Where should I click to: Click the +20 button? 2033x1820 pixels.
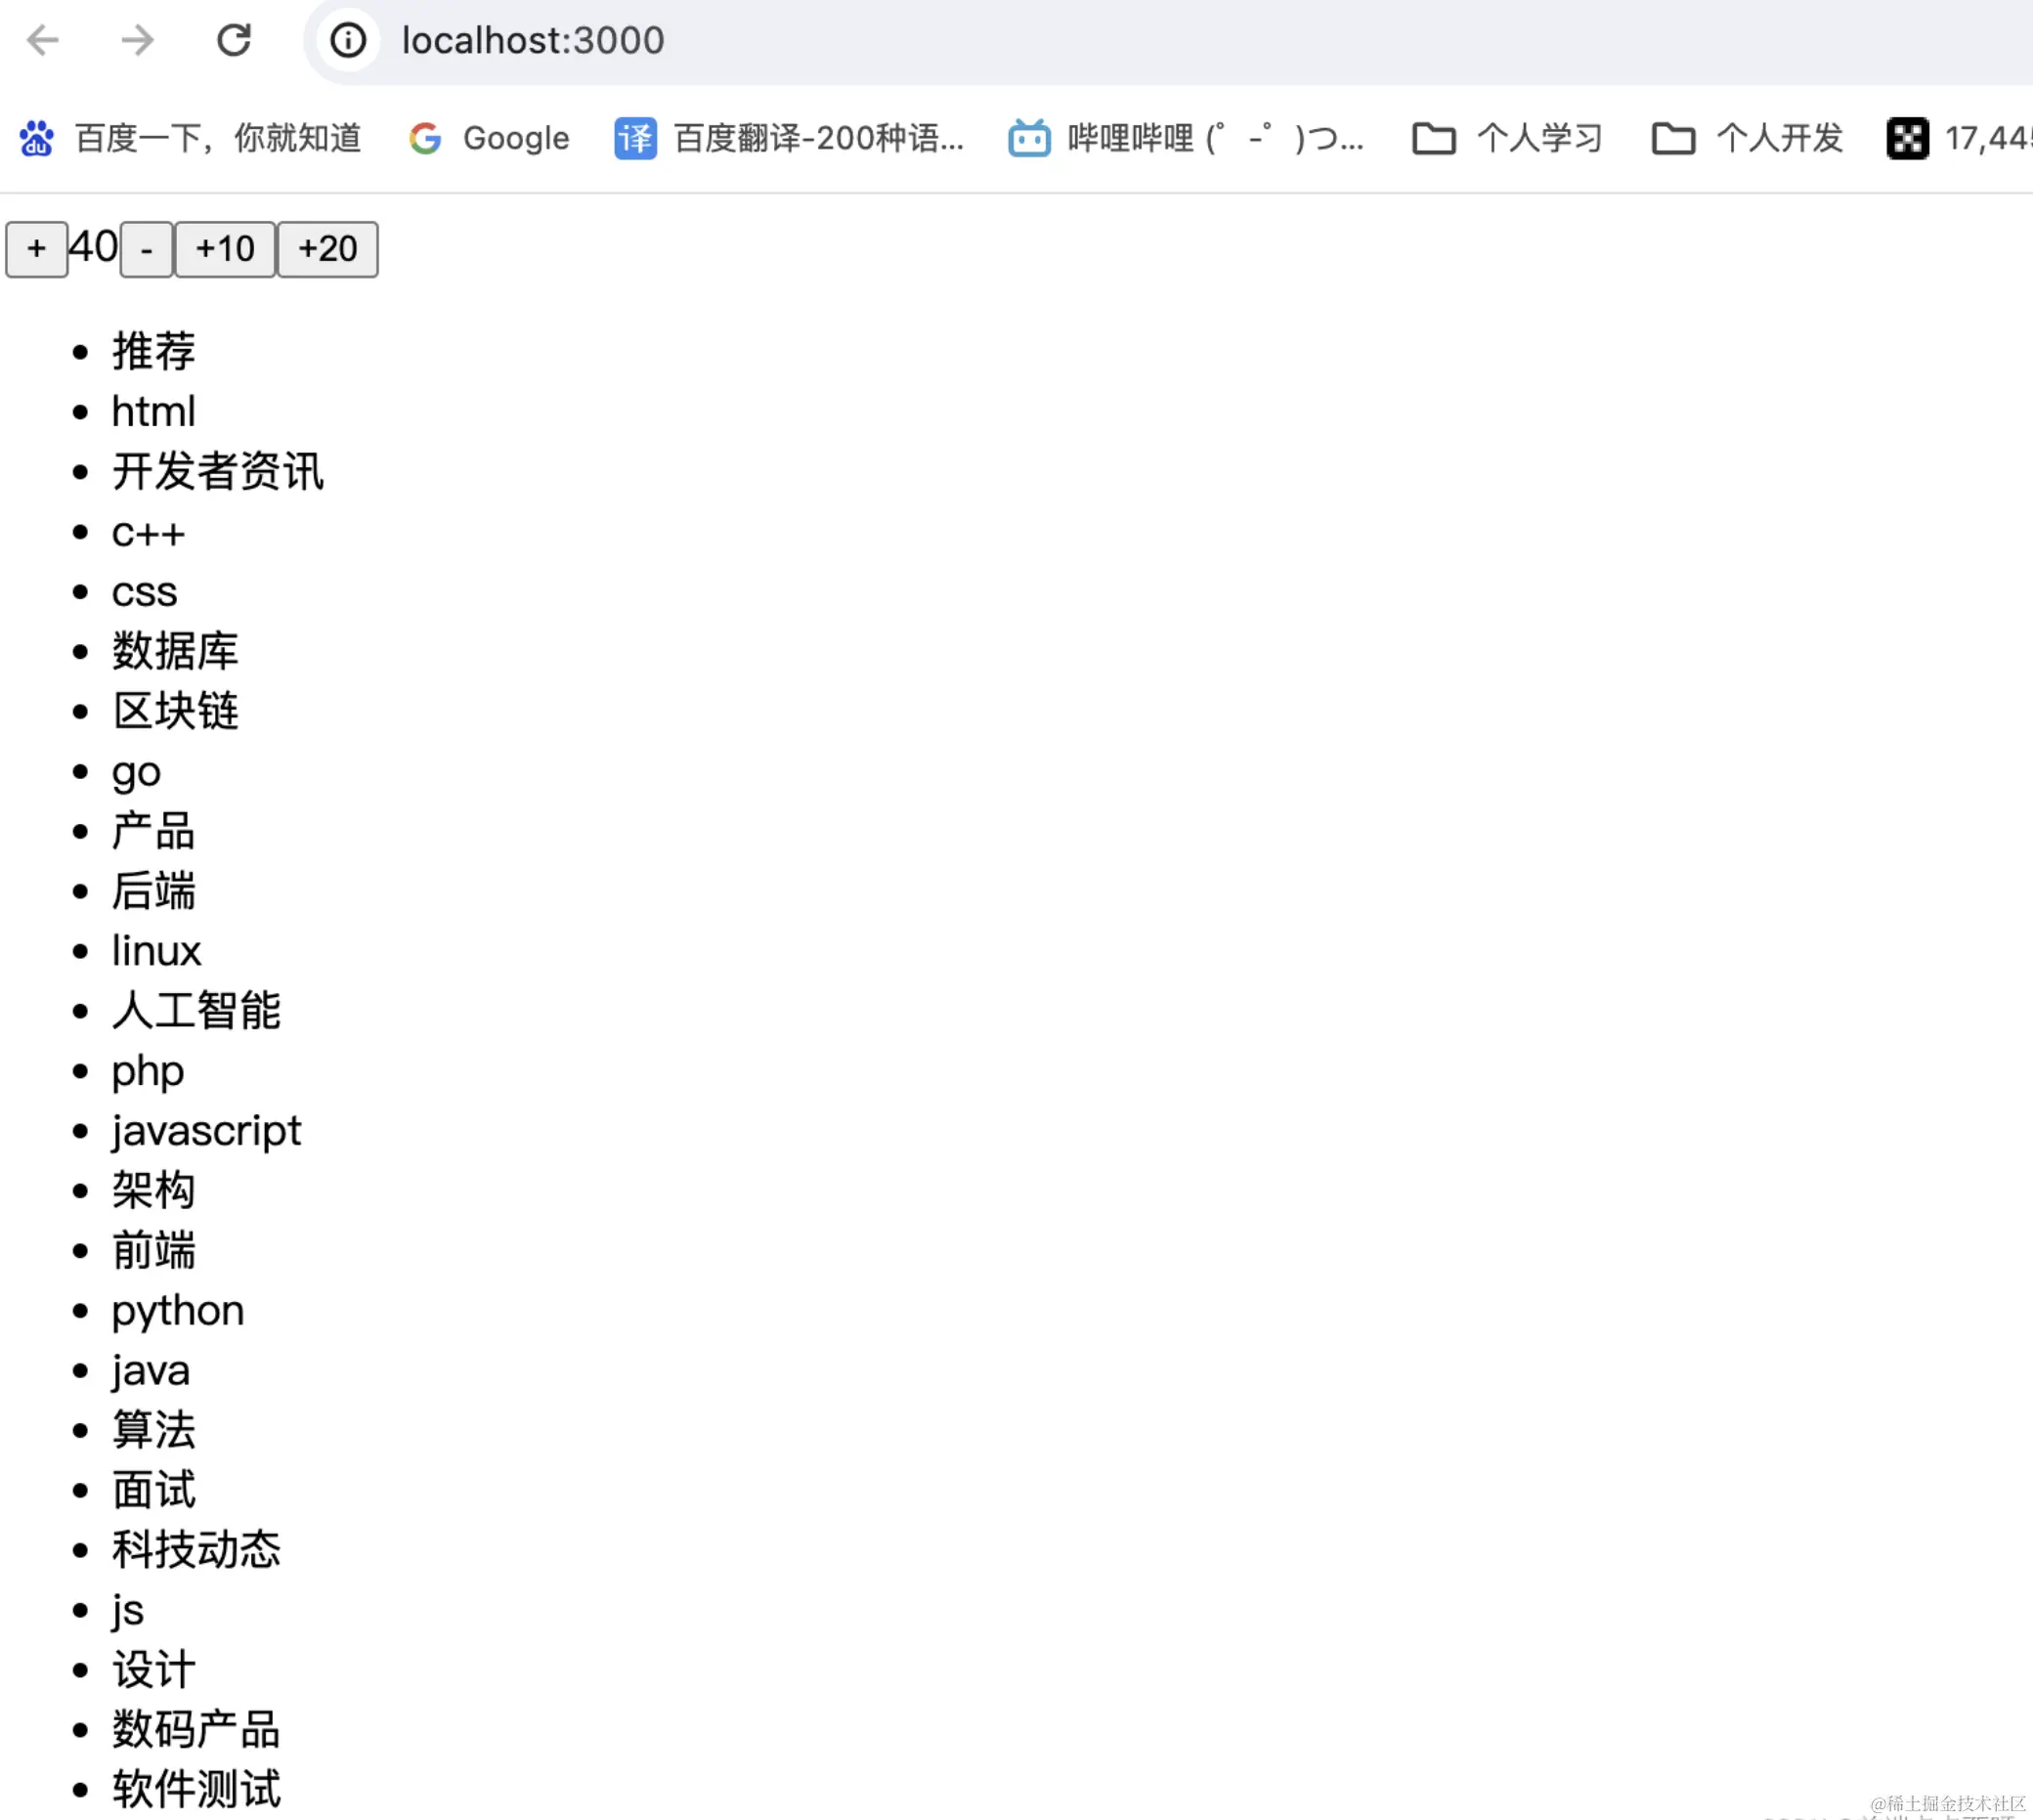328,249
